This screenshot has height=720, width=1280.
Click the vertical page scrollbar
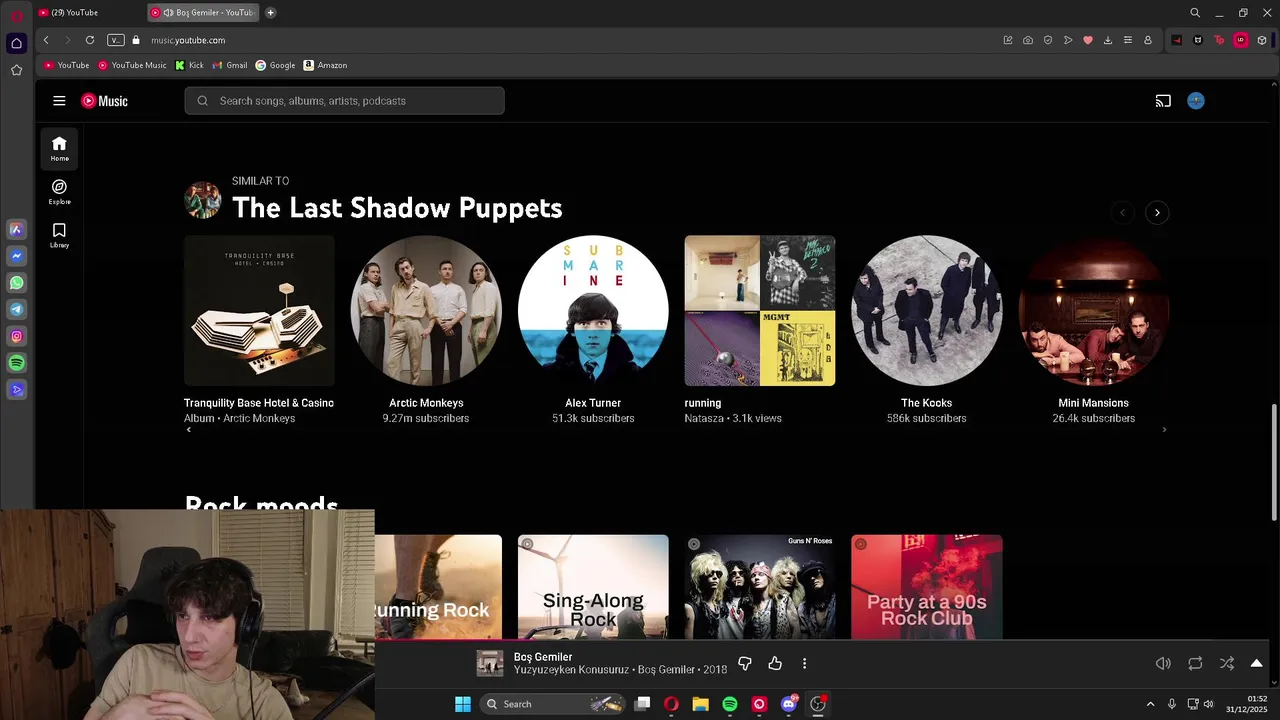coord(1274,462)
